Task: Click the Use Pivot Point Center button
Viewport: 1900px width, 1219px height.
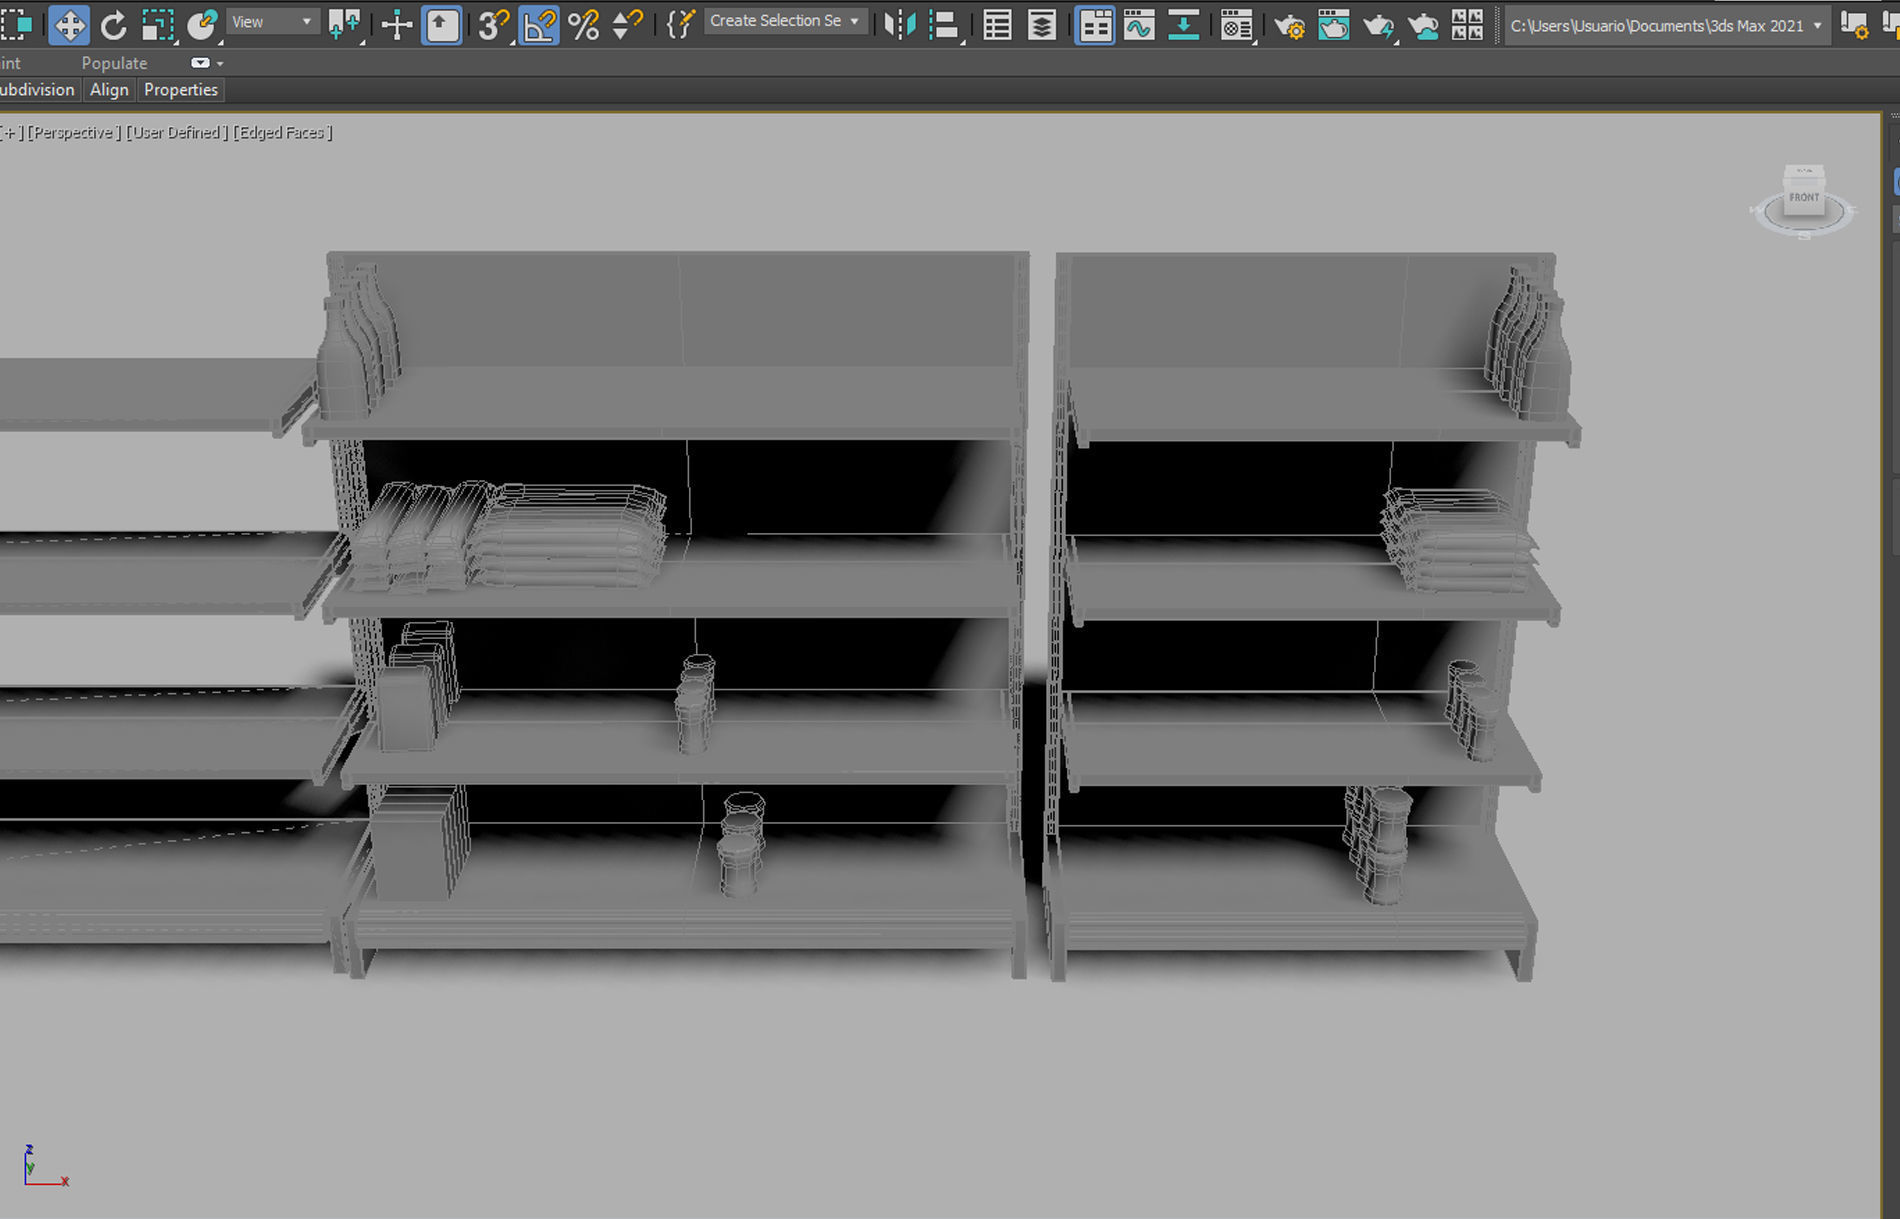Action: click(344, 25)
